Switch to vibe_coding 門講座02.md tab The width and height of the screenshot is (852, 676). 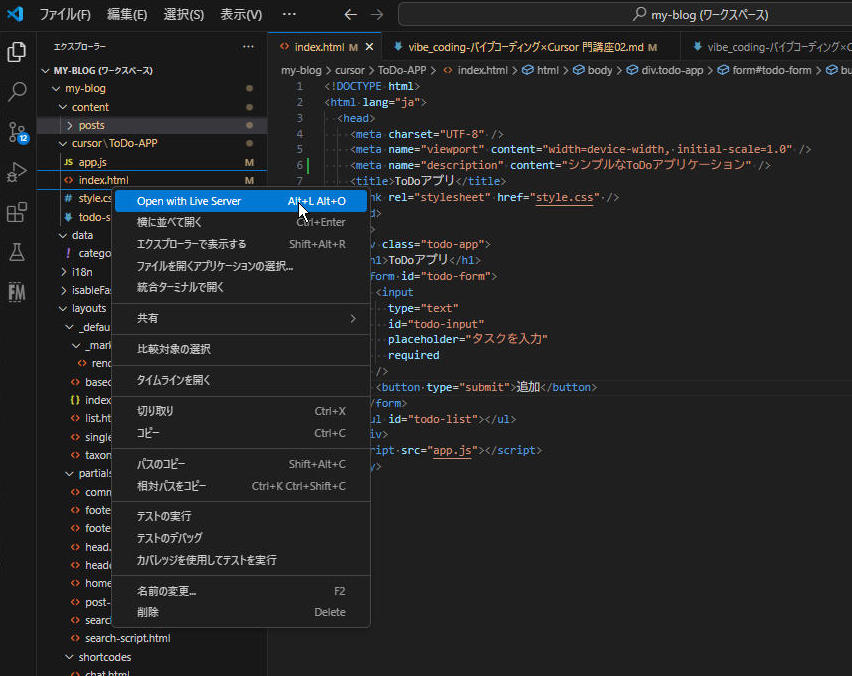click(x=525, y=47)
